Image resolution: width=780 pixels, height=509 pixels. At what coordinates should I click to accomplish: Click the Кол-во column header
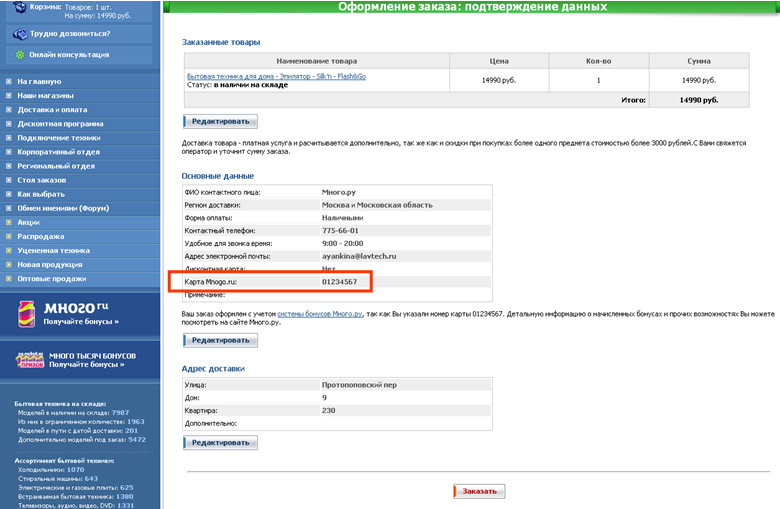tap(598, 61)
